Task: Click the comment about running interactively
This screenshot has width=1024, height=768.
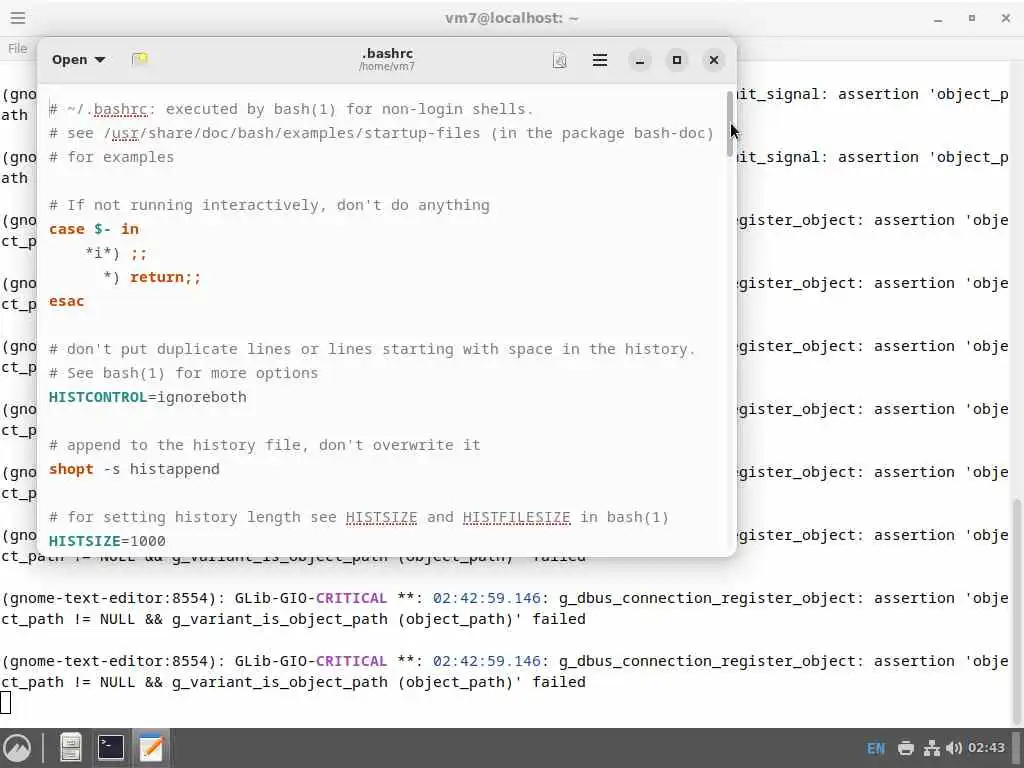Action: pos(269,205)
